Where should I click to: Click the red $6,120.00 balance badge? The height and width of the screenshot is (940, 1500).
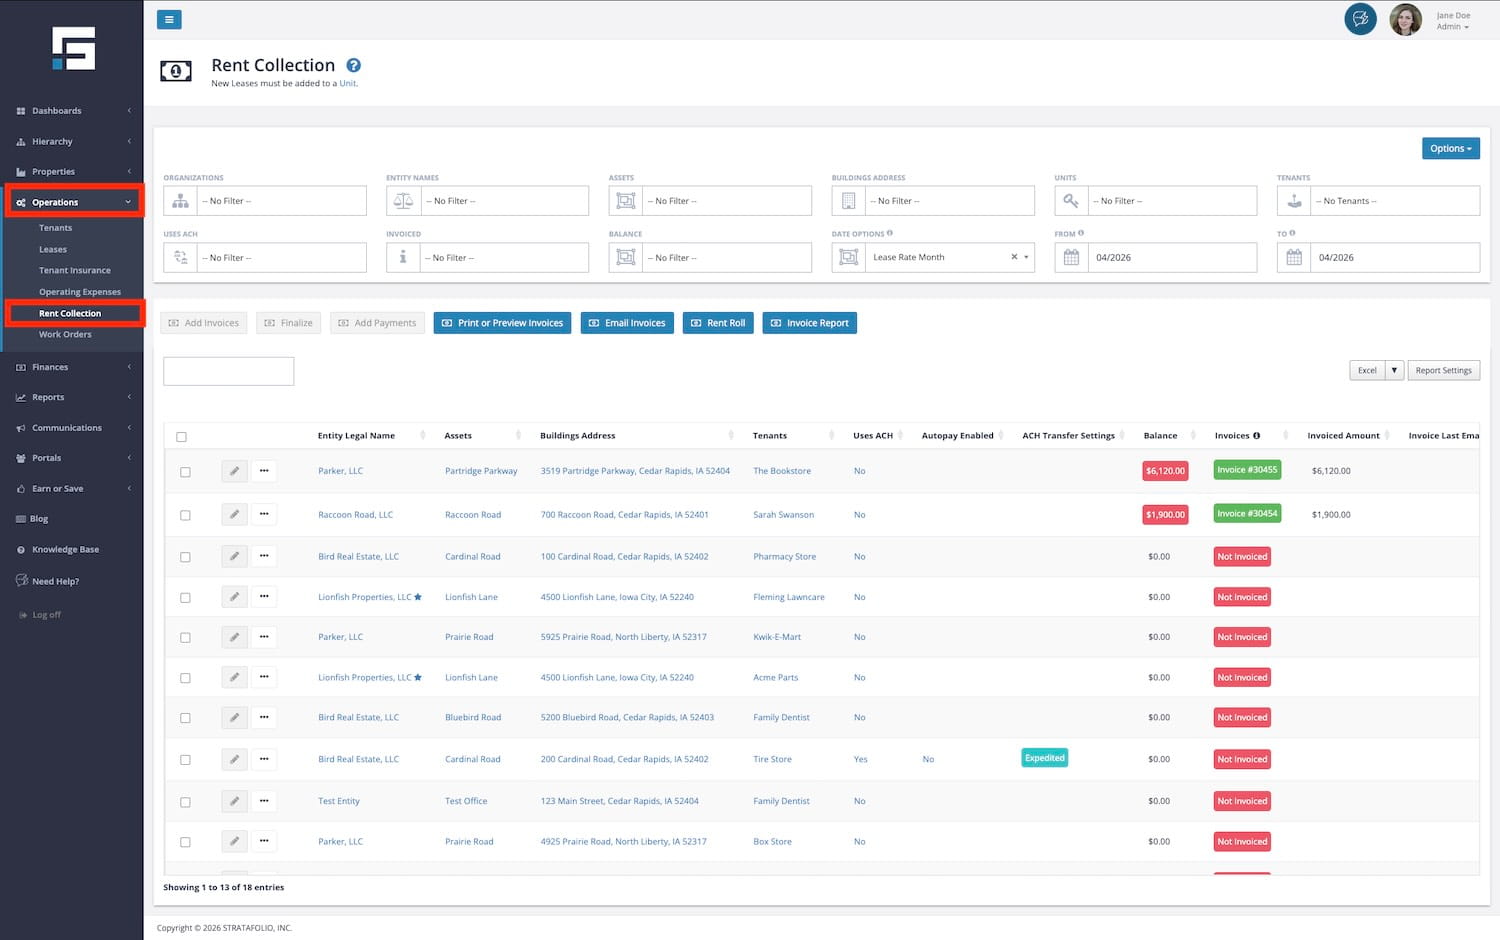1165,471
